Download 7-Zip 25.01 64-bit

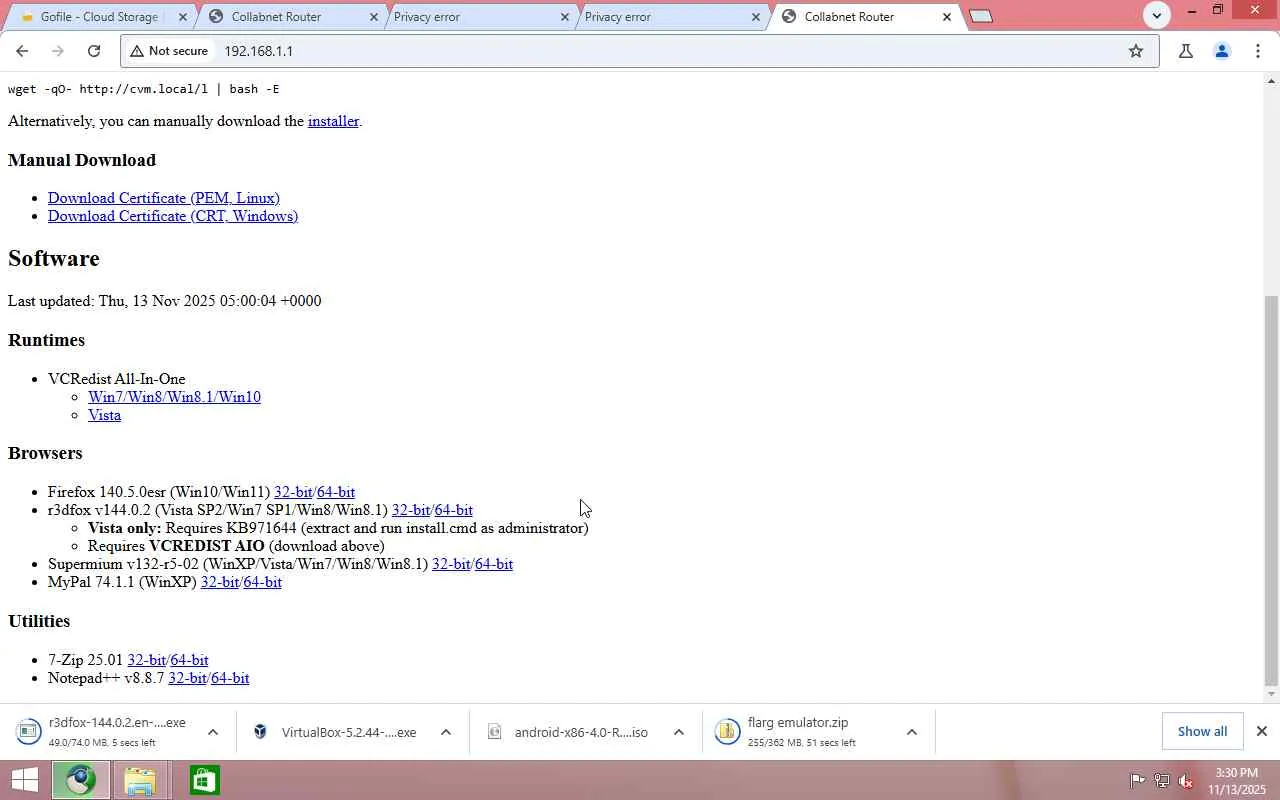click(x=190, y=660)
